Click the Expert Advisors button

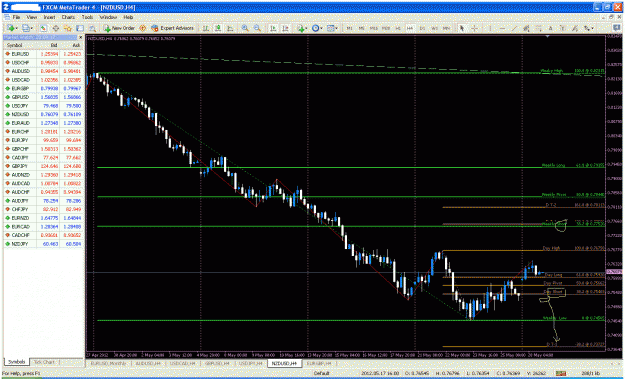pos(172,28)
